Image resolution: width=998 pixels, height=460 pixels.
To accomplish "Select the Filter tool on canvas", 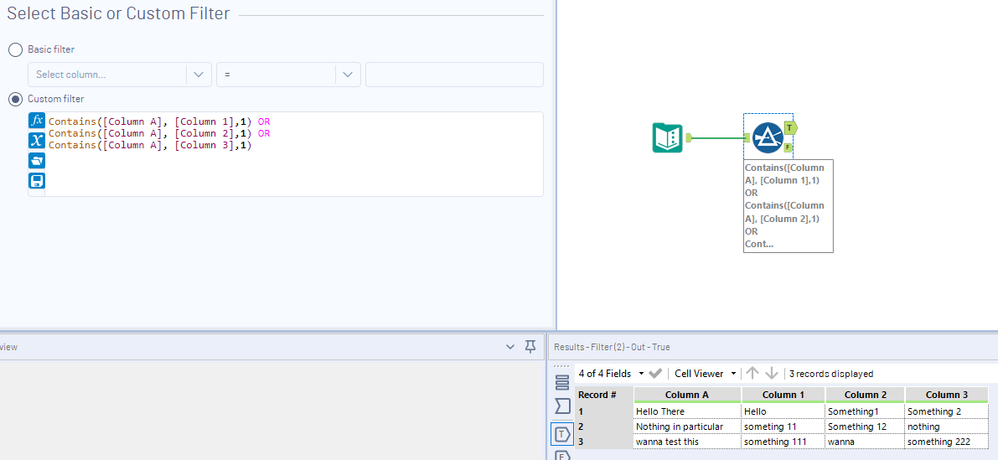I will pos(768,138).
